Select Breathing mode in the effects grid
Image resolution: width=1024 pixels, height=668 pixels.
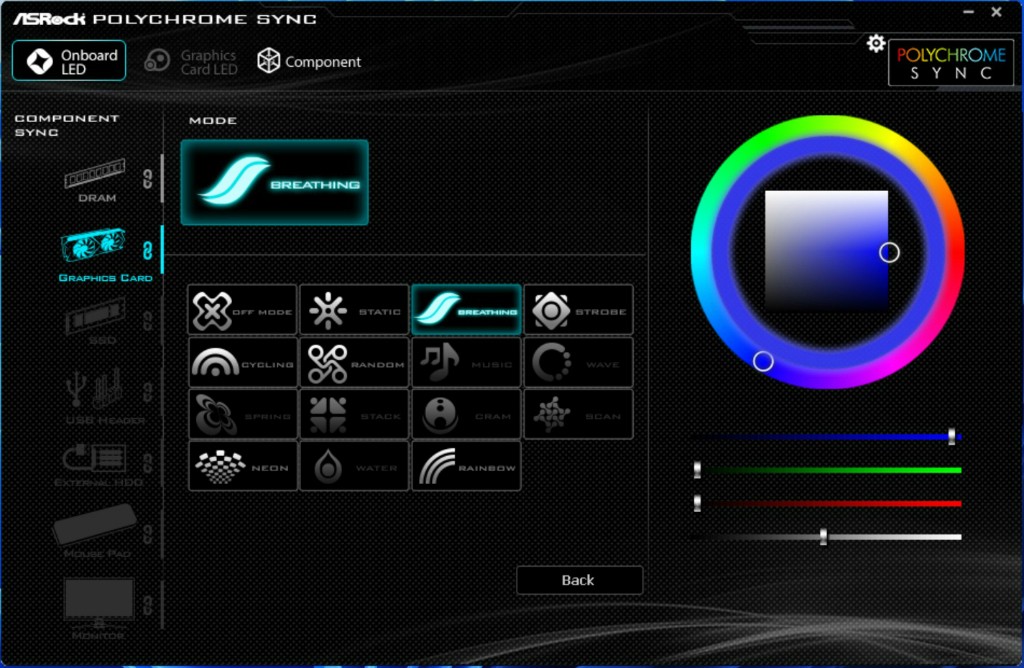coord(466,310)
